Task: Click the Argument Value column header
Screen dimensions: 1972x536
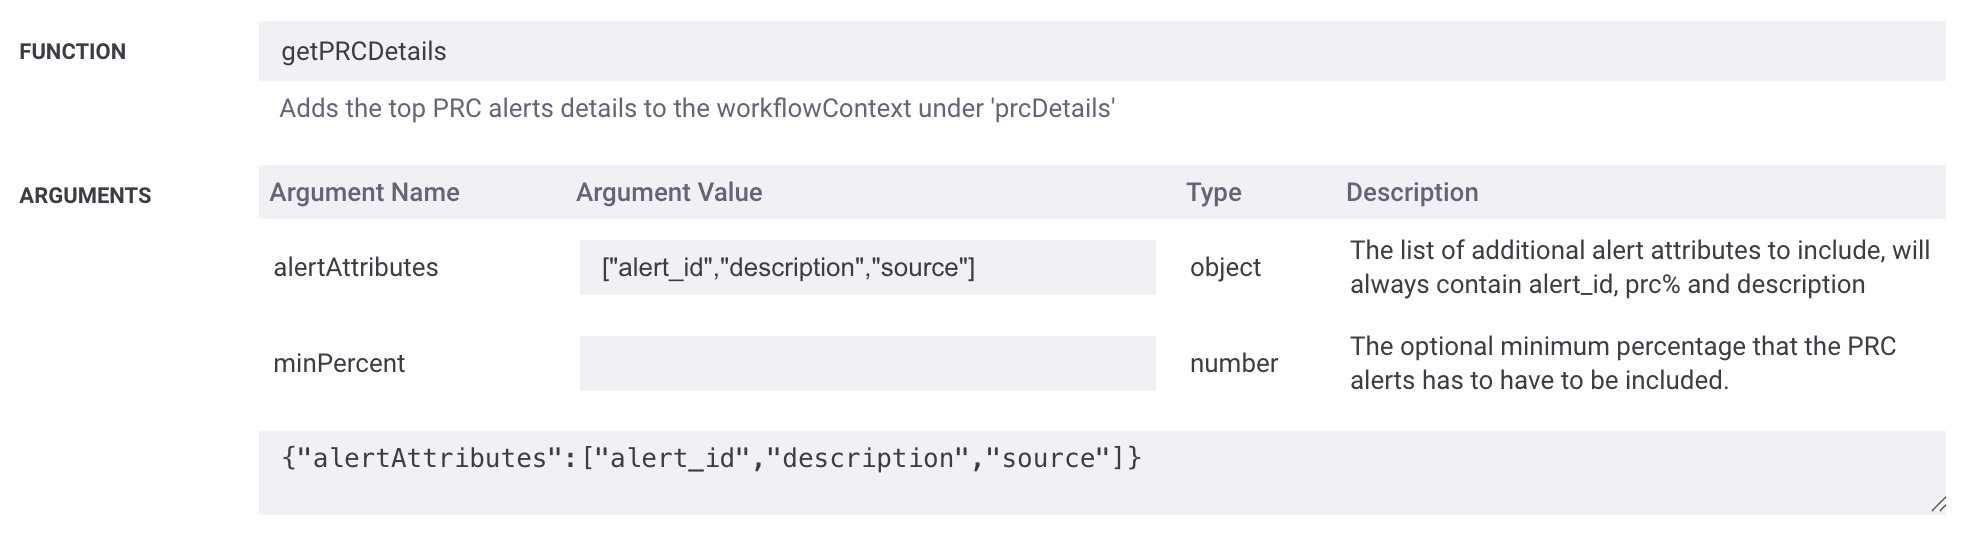Action: (669, 192)
